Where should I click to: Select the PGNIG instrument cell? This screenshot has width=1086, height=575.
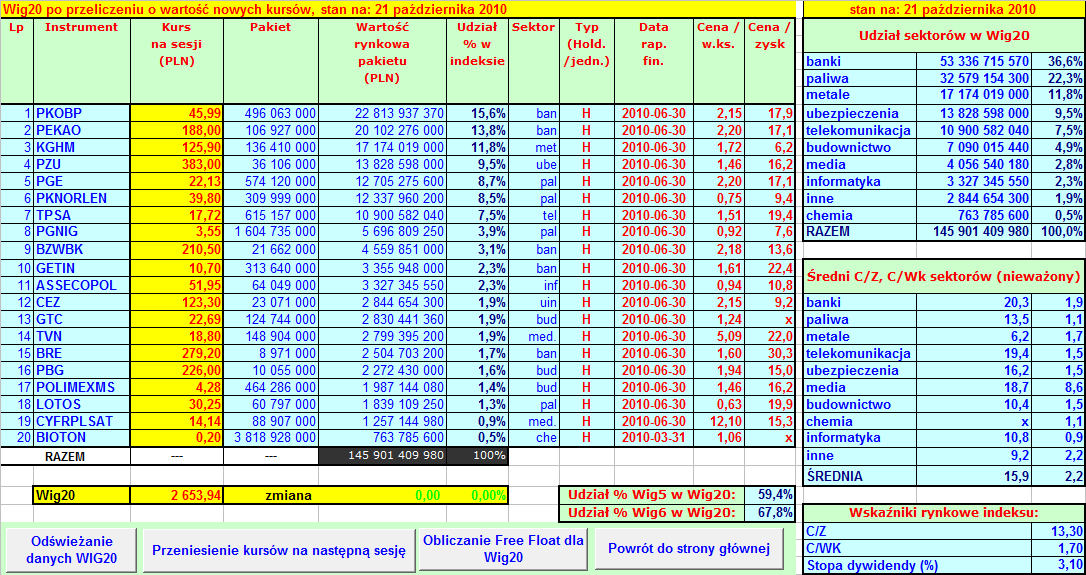click(x=82, y=231)
